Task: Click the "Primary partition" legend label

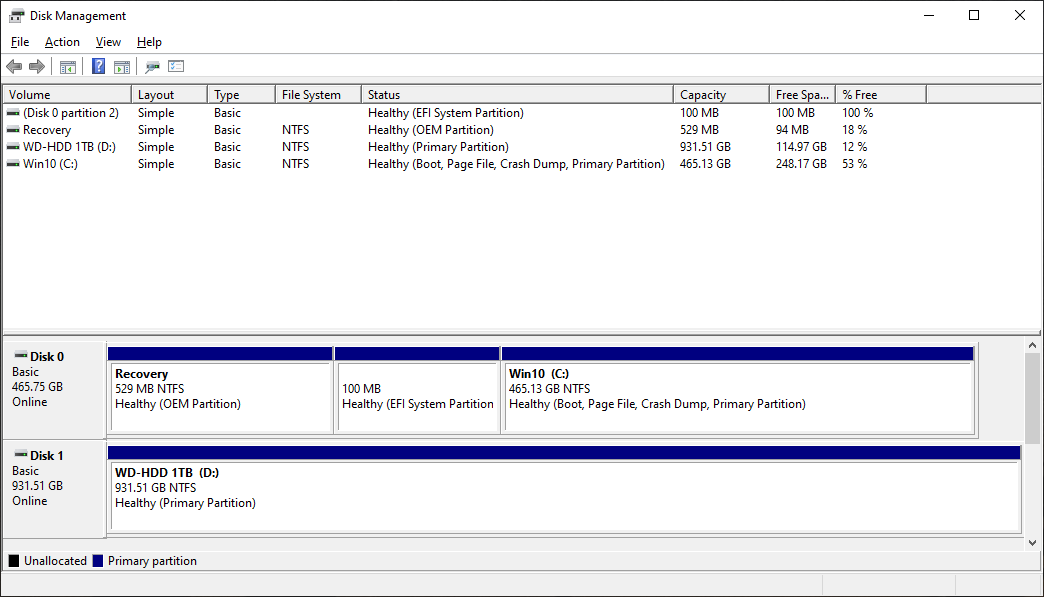Action: click(x=152, y=561)
